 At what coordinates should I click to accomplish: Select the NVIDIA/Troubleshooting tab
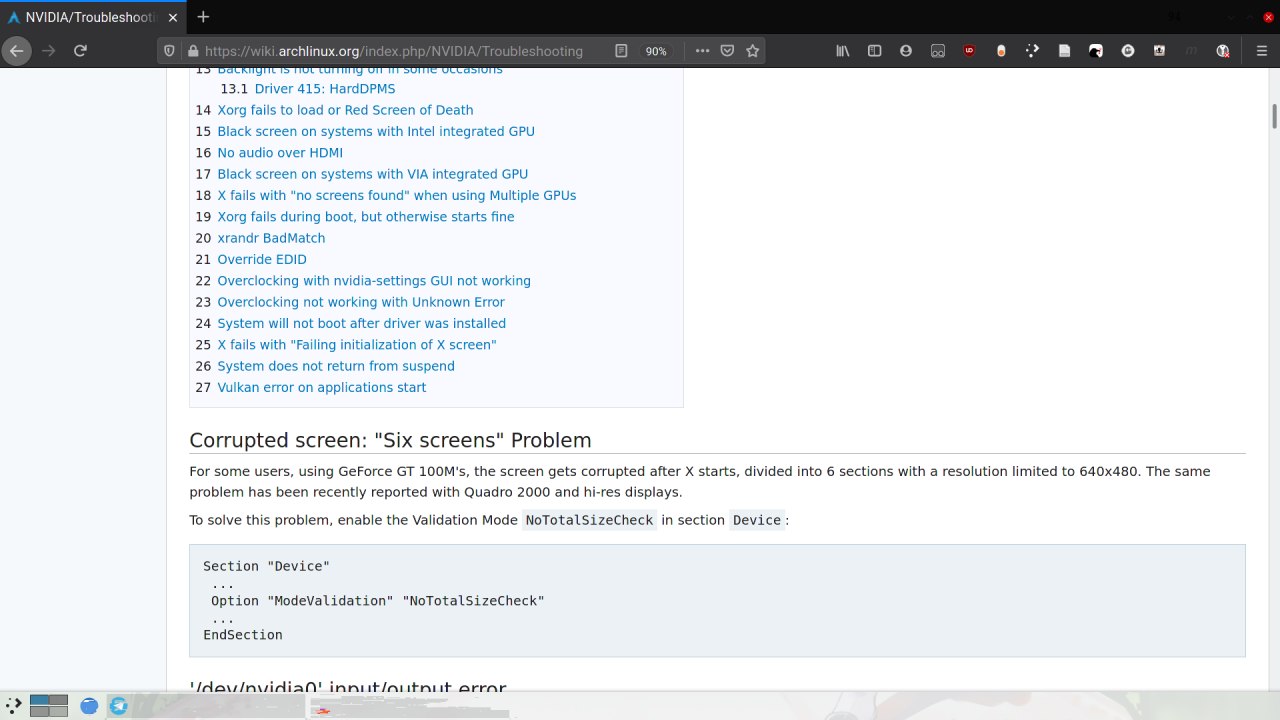(94, 17)
